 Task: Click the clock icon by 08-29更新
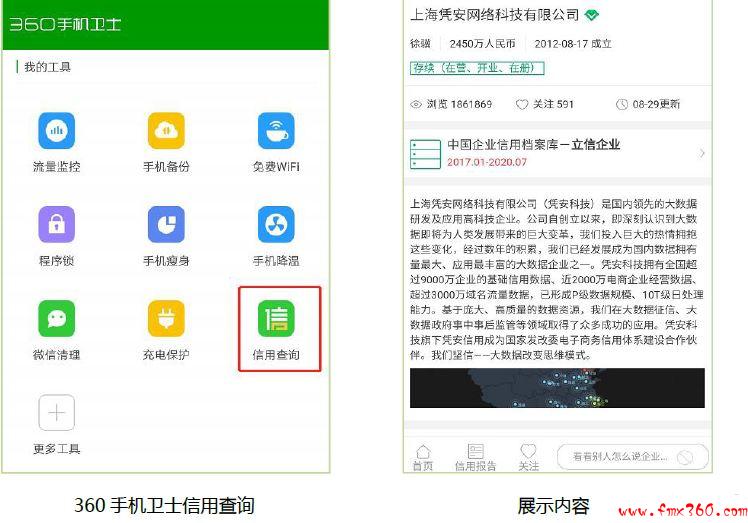[622, 104]
